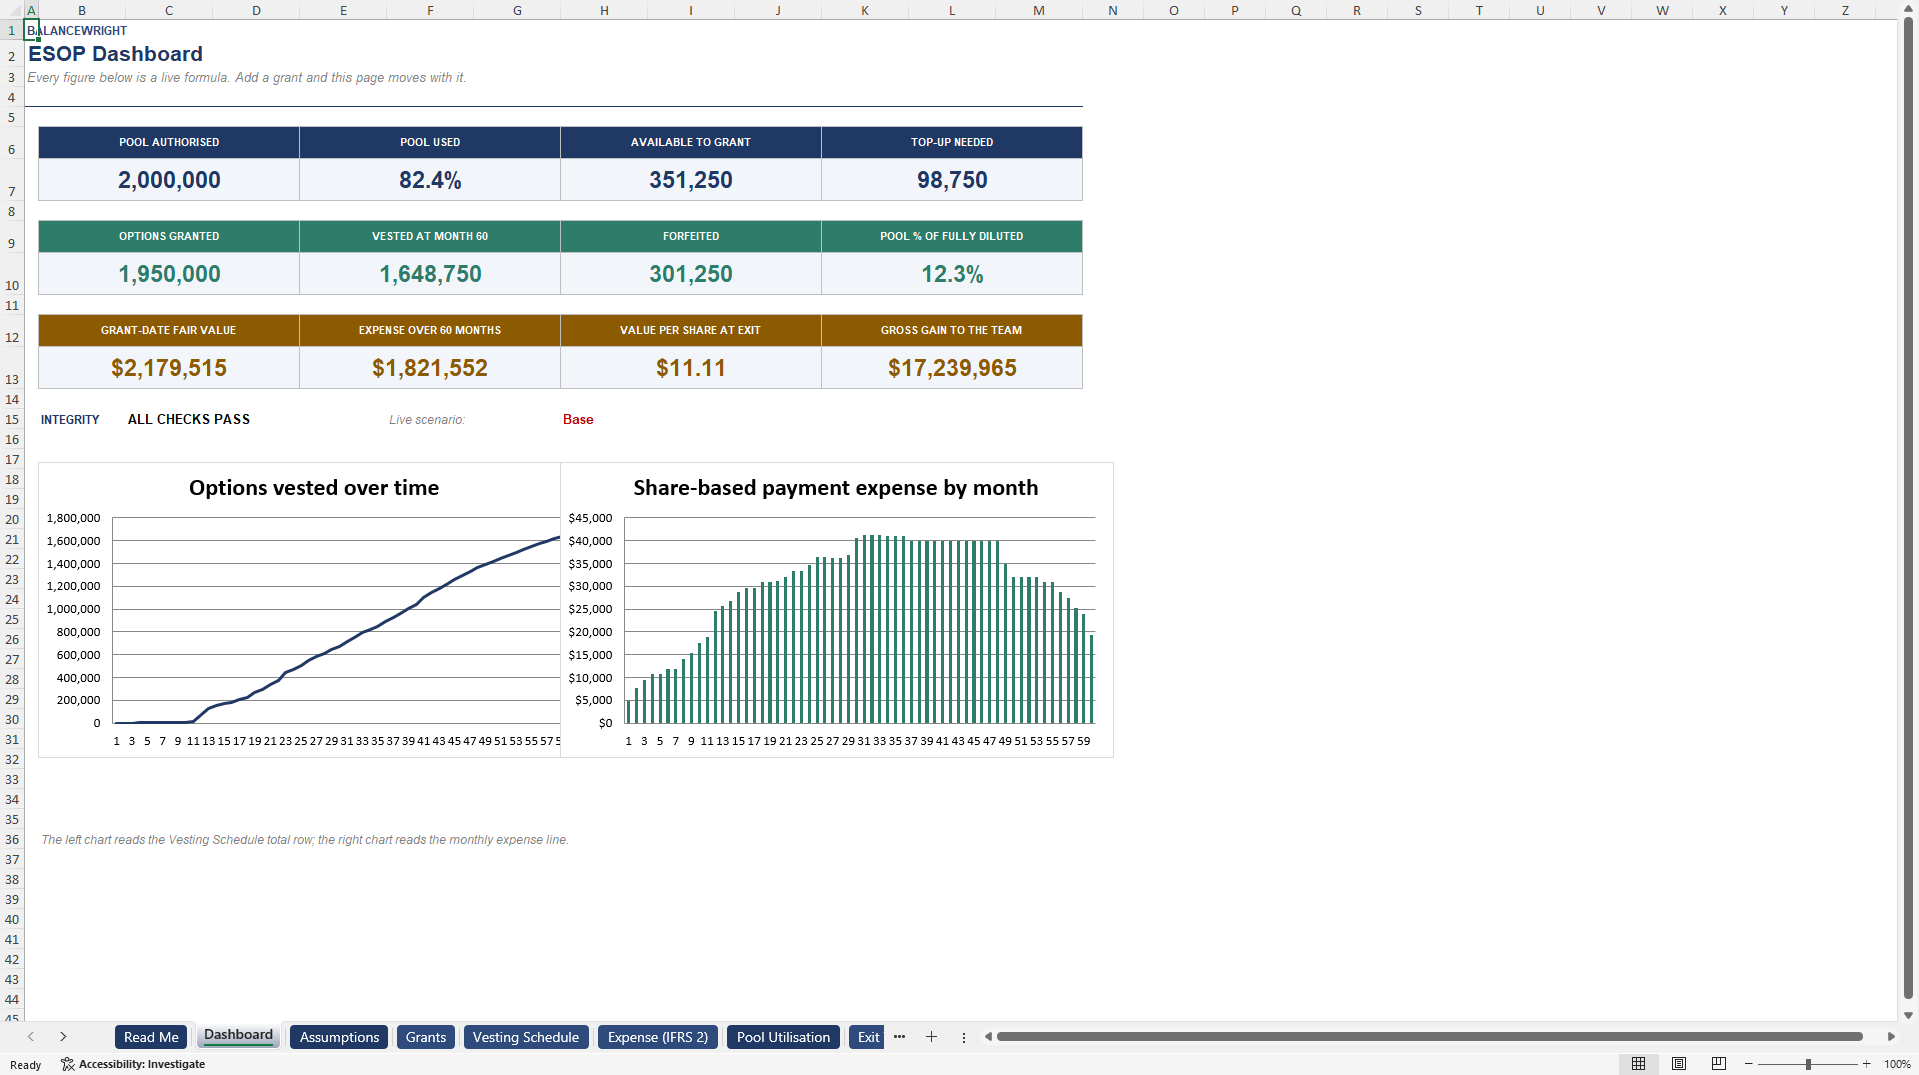The image size is (1919, 1075).
Task: Select the 1,950,000 options granted value
Action: (x=169, y=274)
